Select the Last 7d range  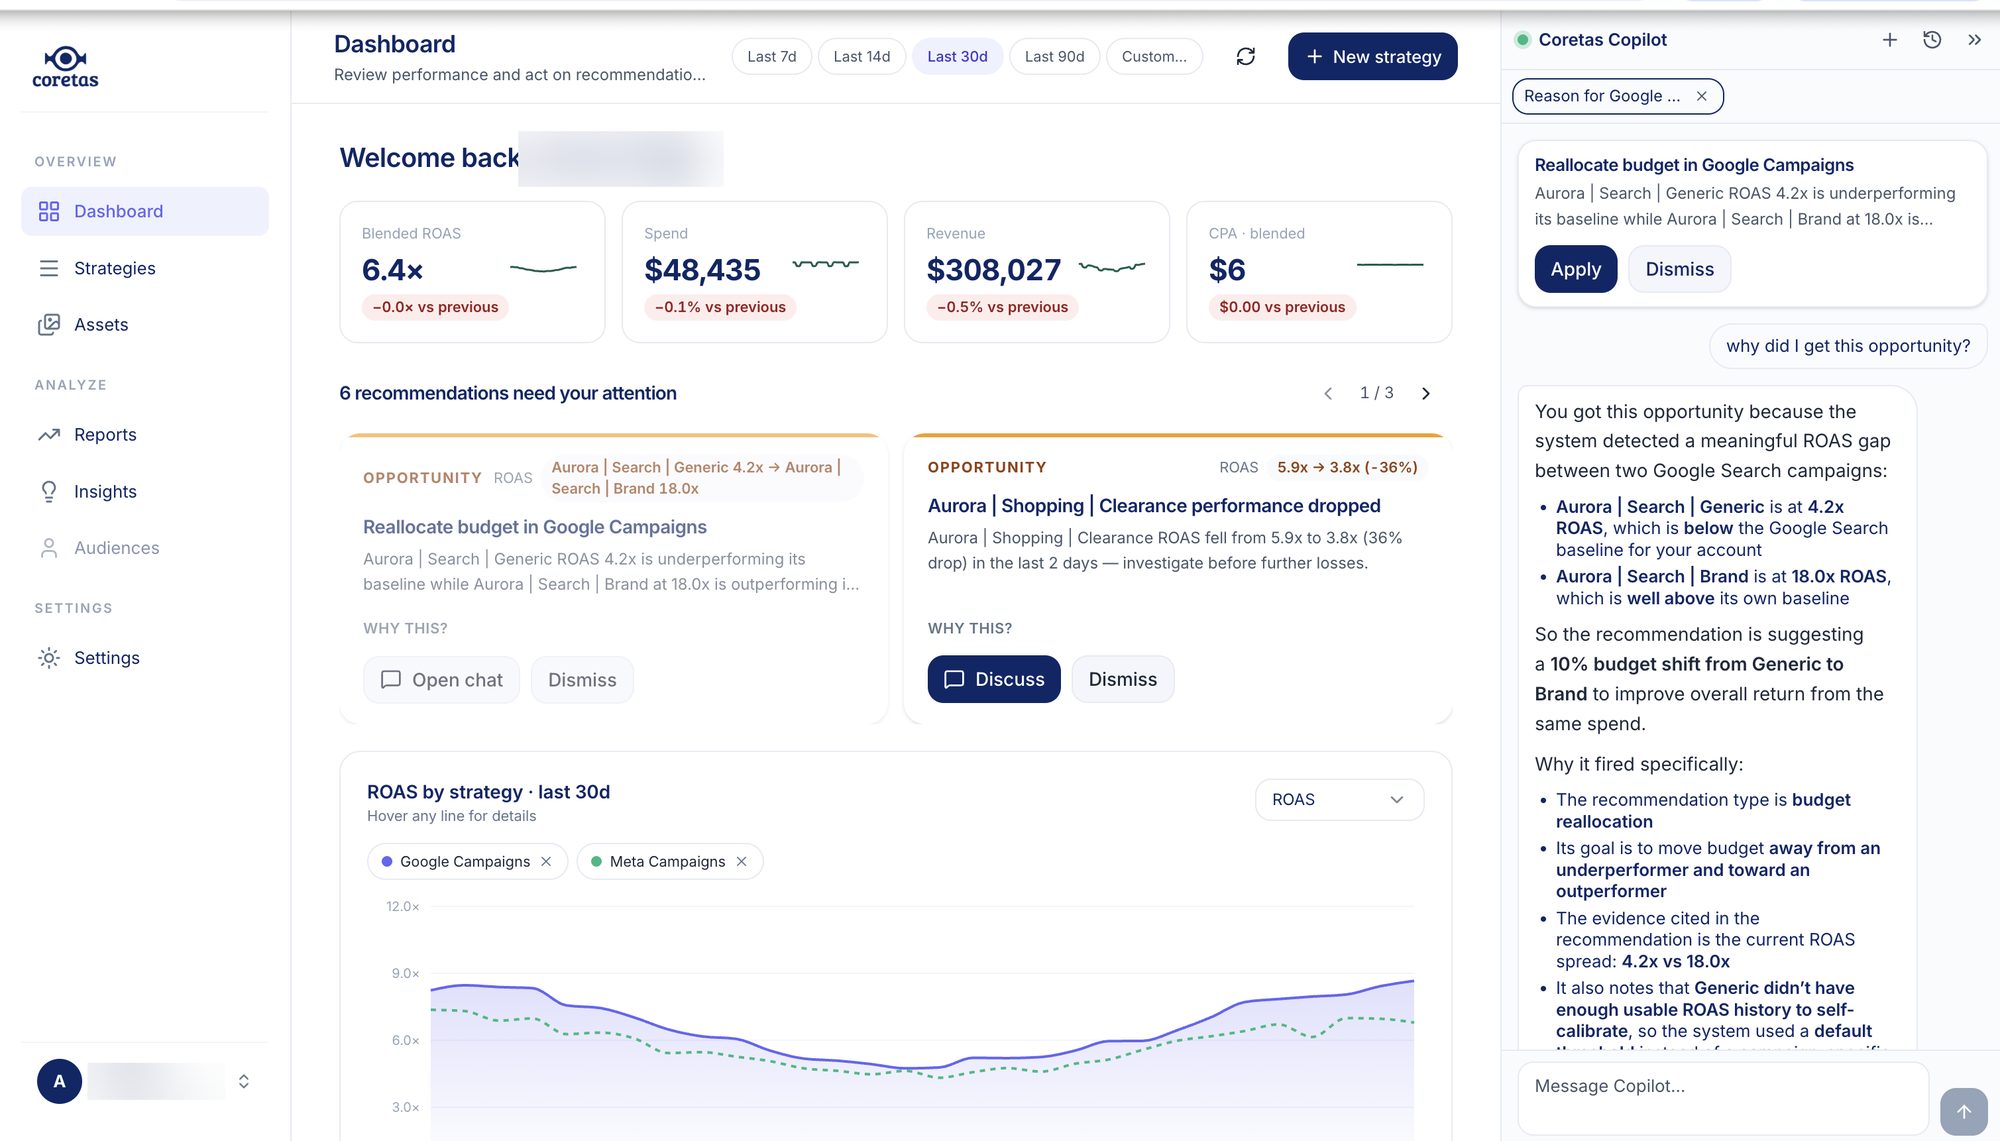tap(772, 56)
